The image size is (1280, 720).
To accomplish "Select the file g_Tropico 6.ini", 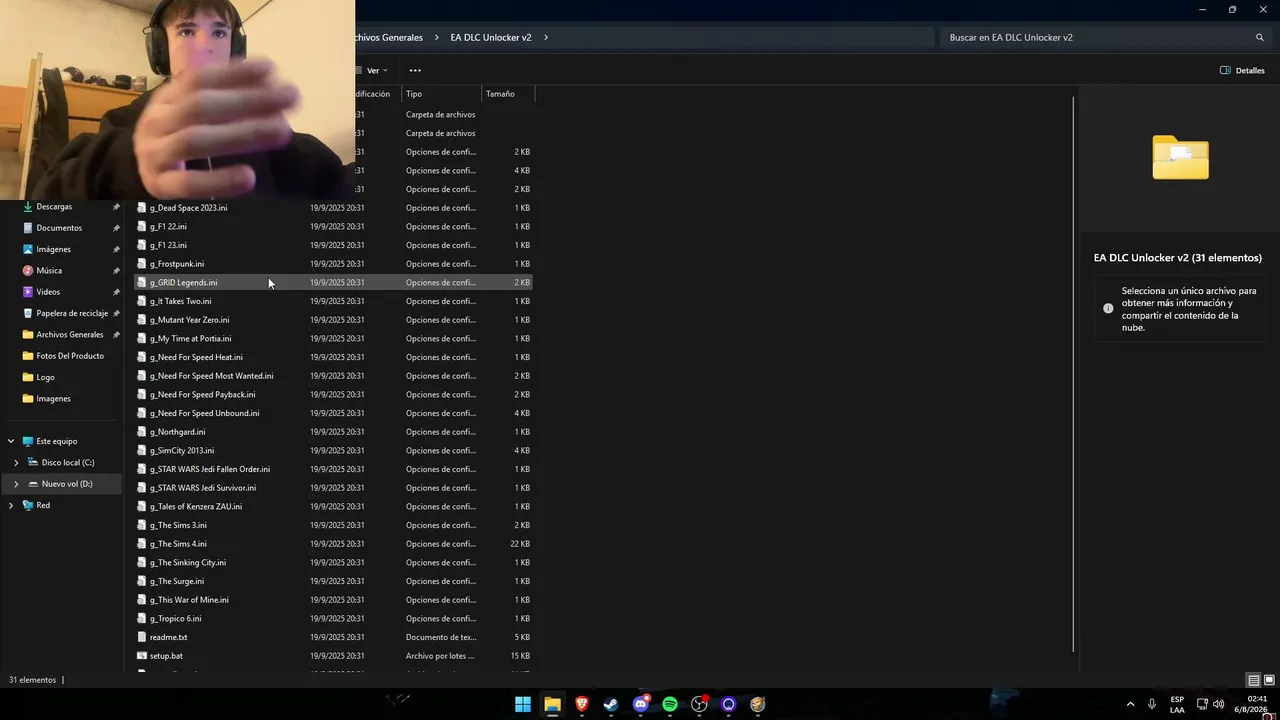I will tap(333, 618).
